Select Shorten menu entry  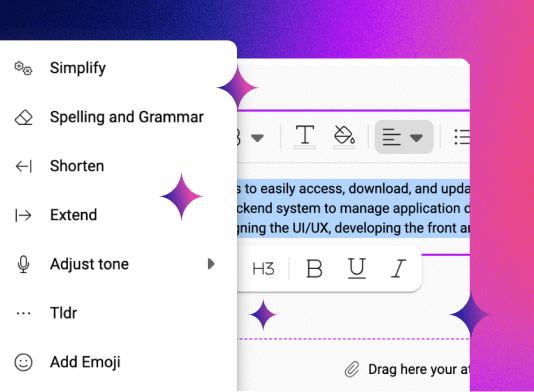[77, 166]
